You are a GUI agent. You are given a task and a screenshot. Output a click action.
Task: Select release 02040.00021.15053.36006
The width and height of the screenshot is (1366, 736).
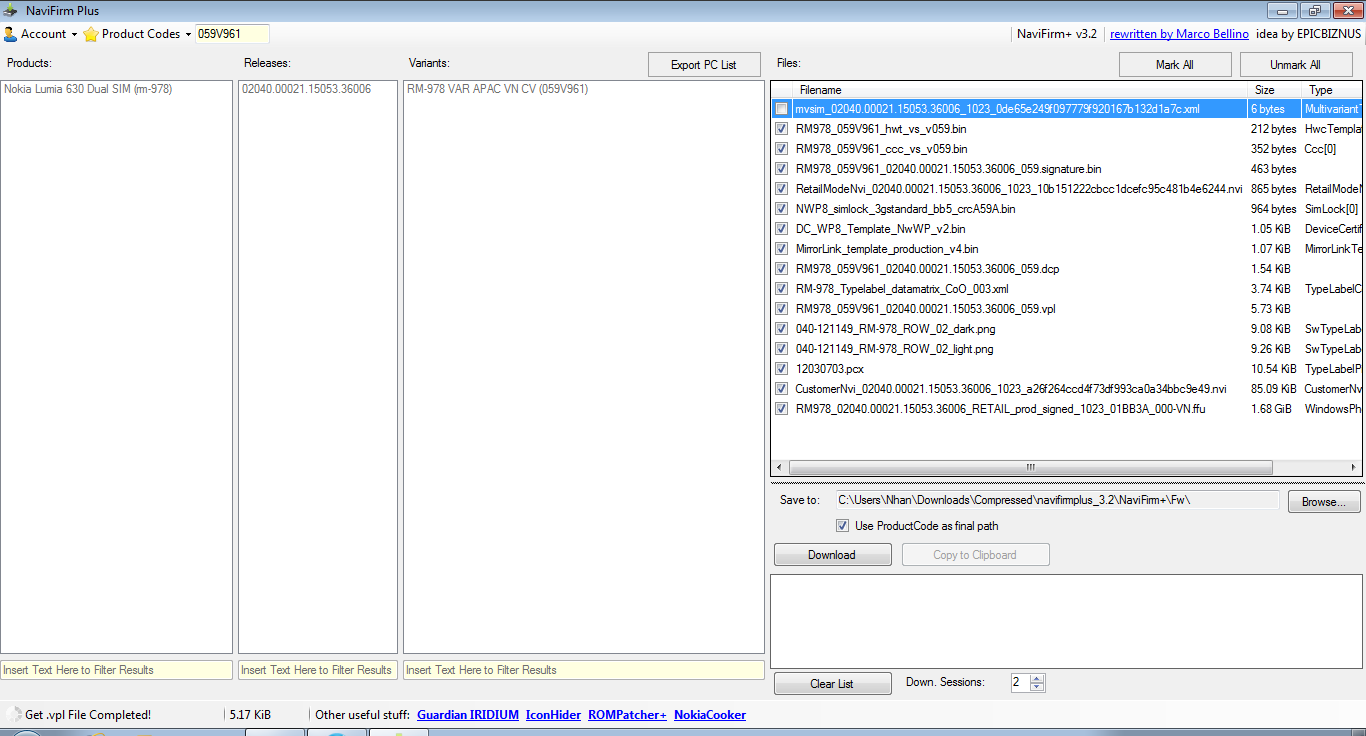point(306,89)
